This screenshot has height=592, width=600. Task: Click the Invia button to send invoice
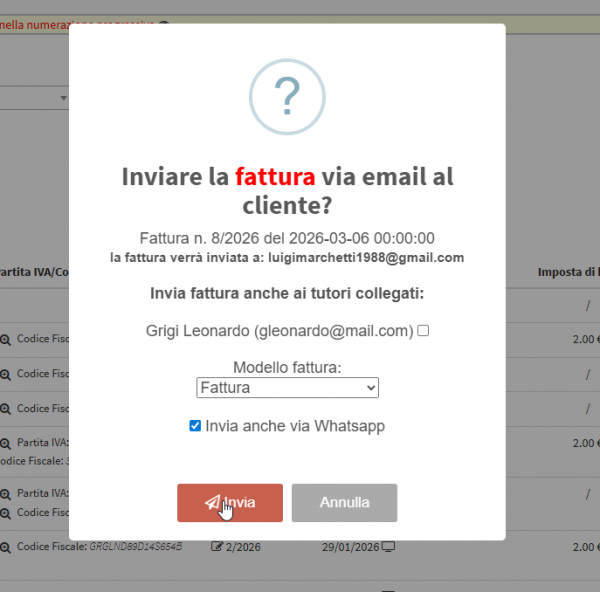tap(230, 503)
